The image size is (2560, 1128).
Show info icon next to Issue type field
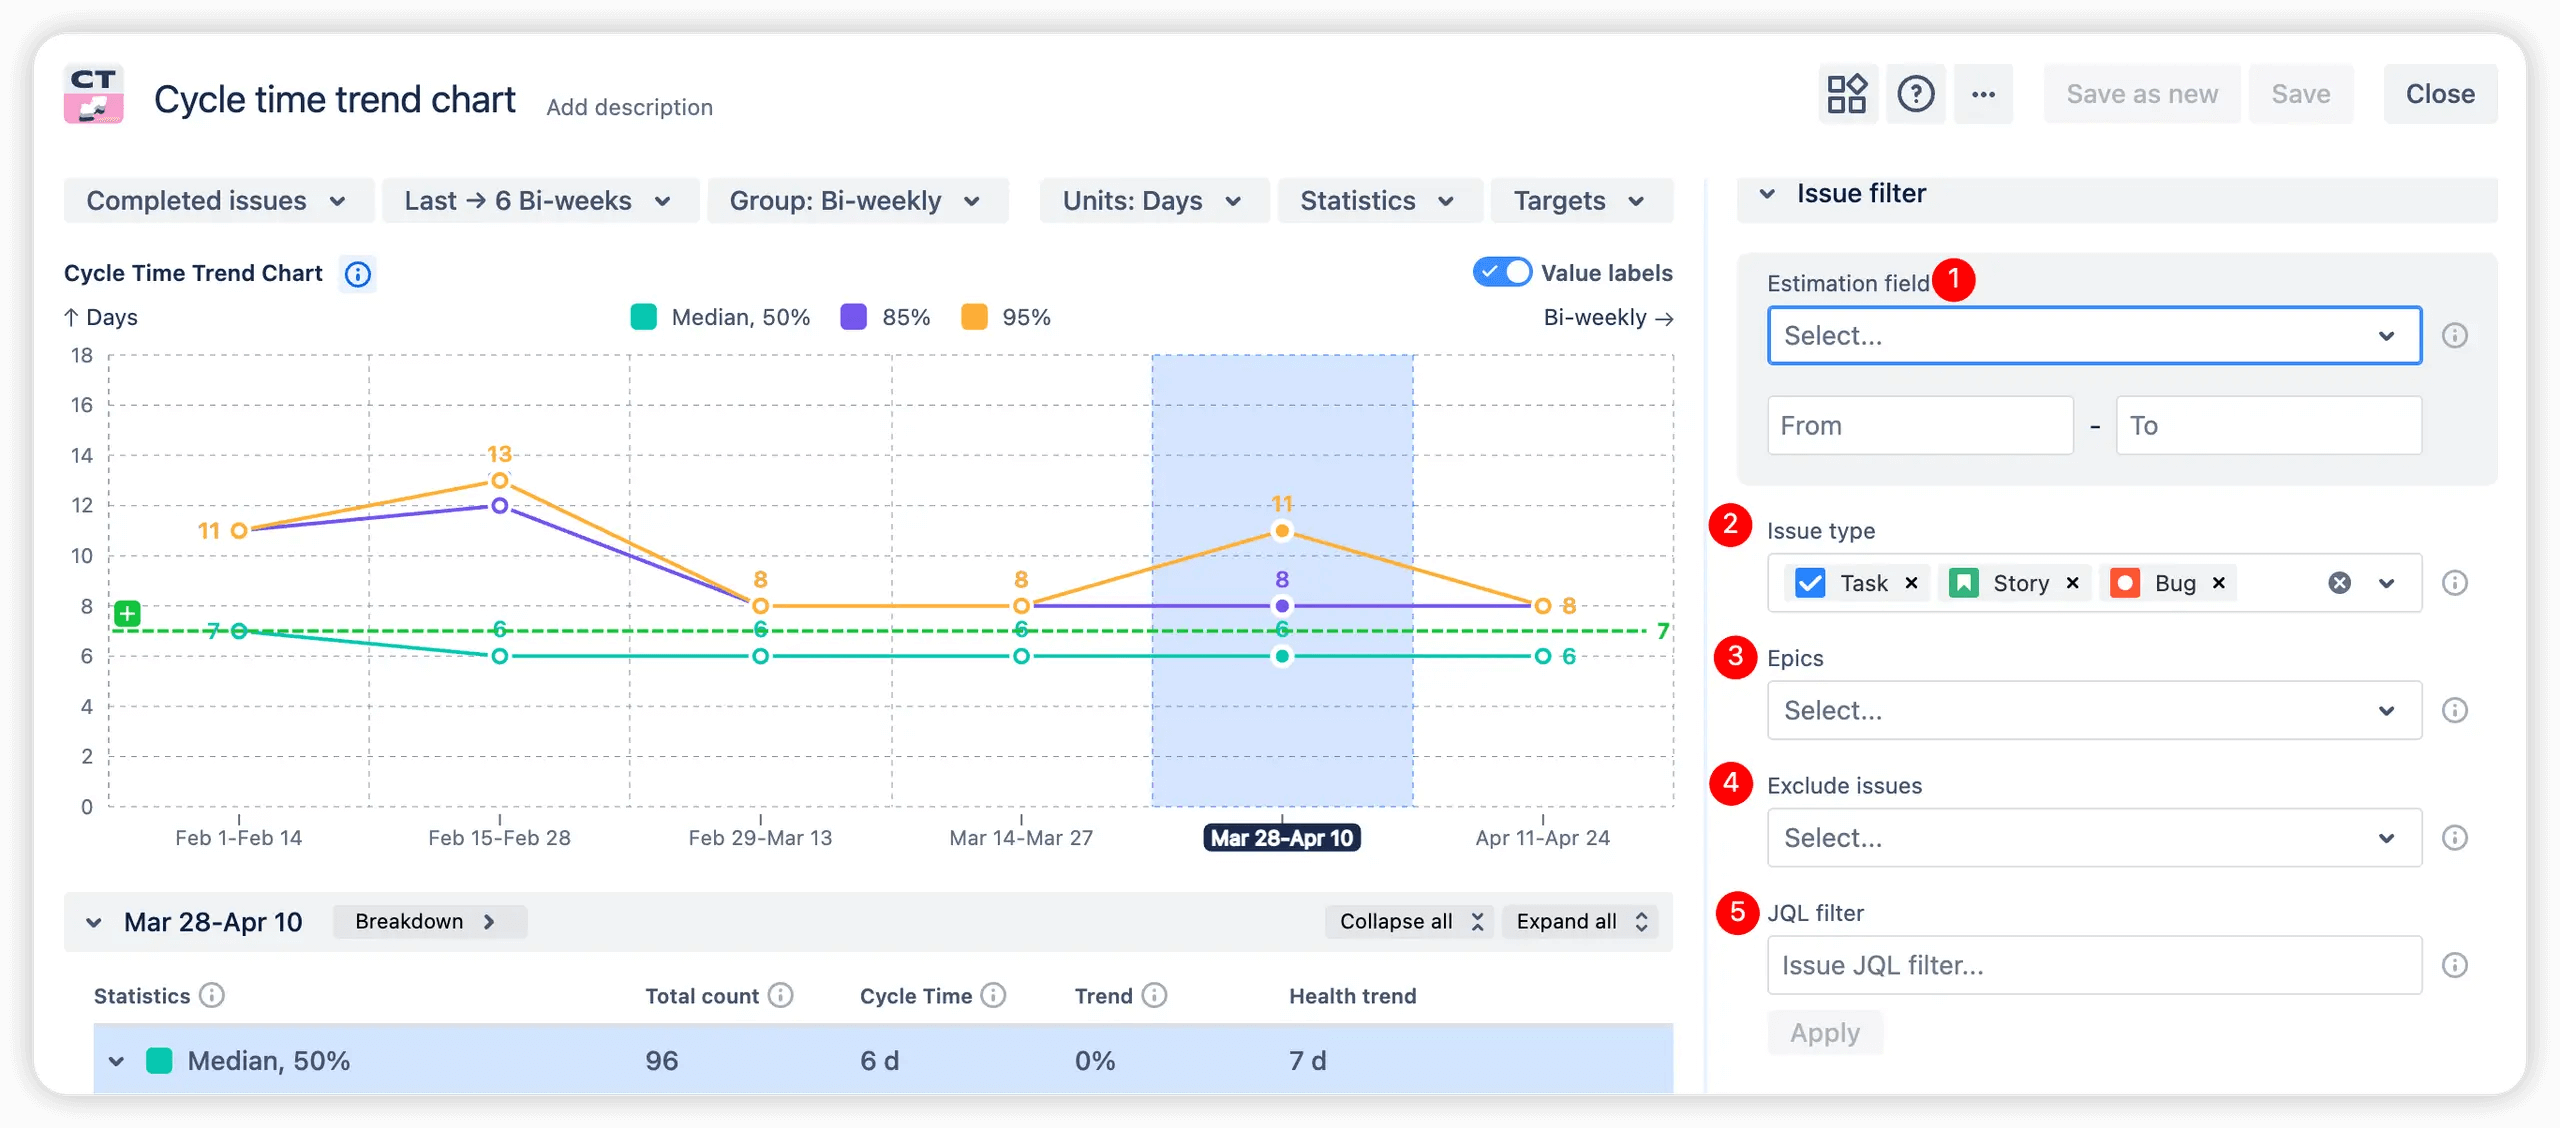(2455, 583)
